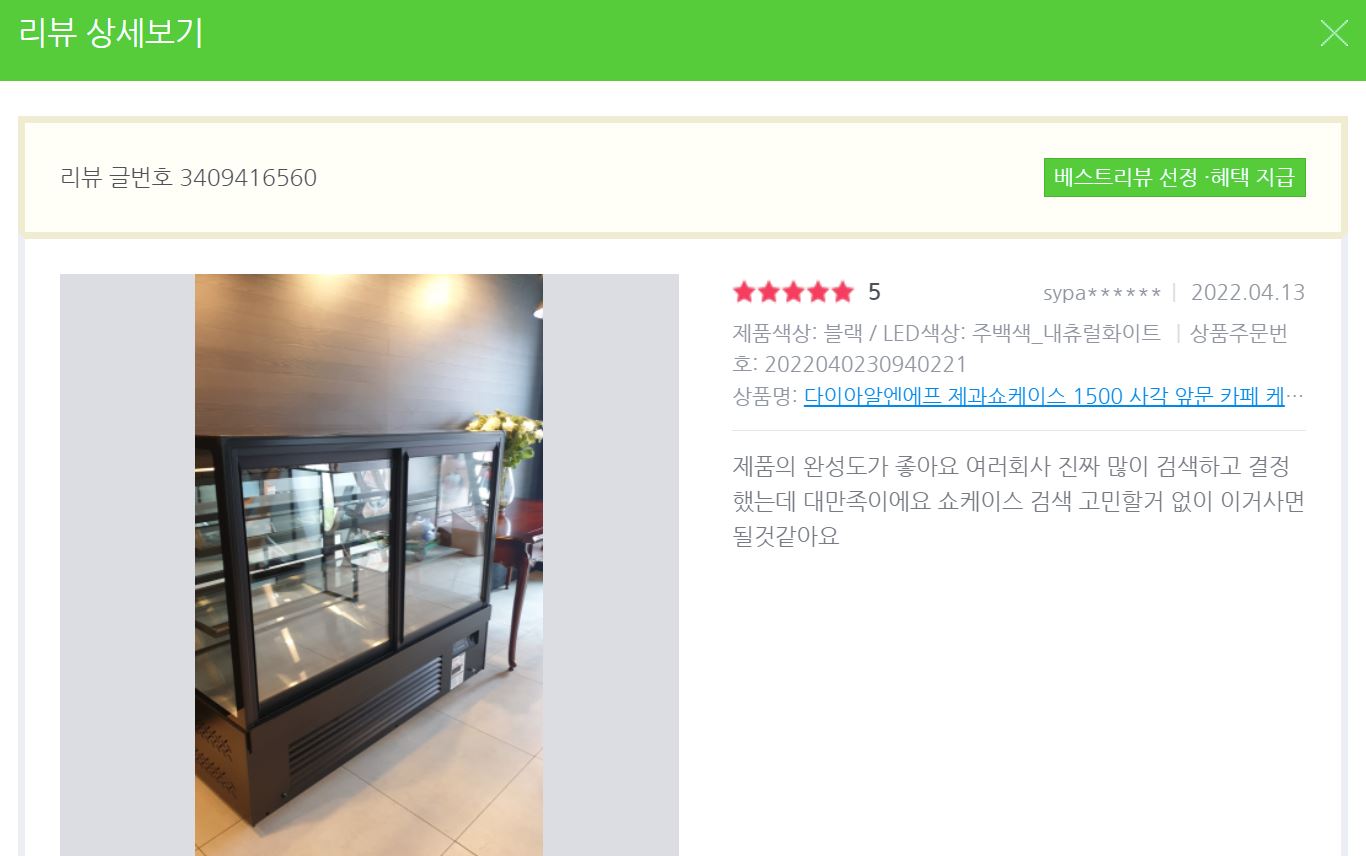Click the truncated ellipsis ending the product name
1366x856 pixels.
(1295, 397)
